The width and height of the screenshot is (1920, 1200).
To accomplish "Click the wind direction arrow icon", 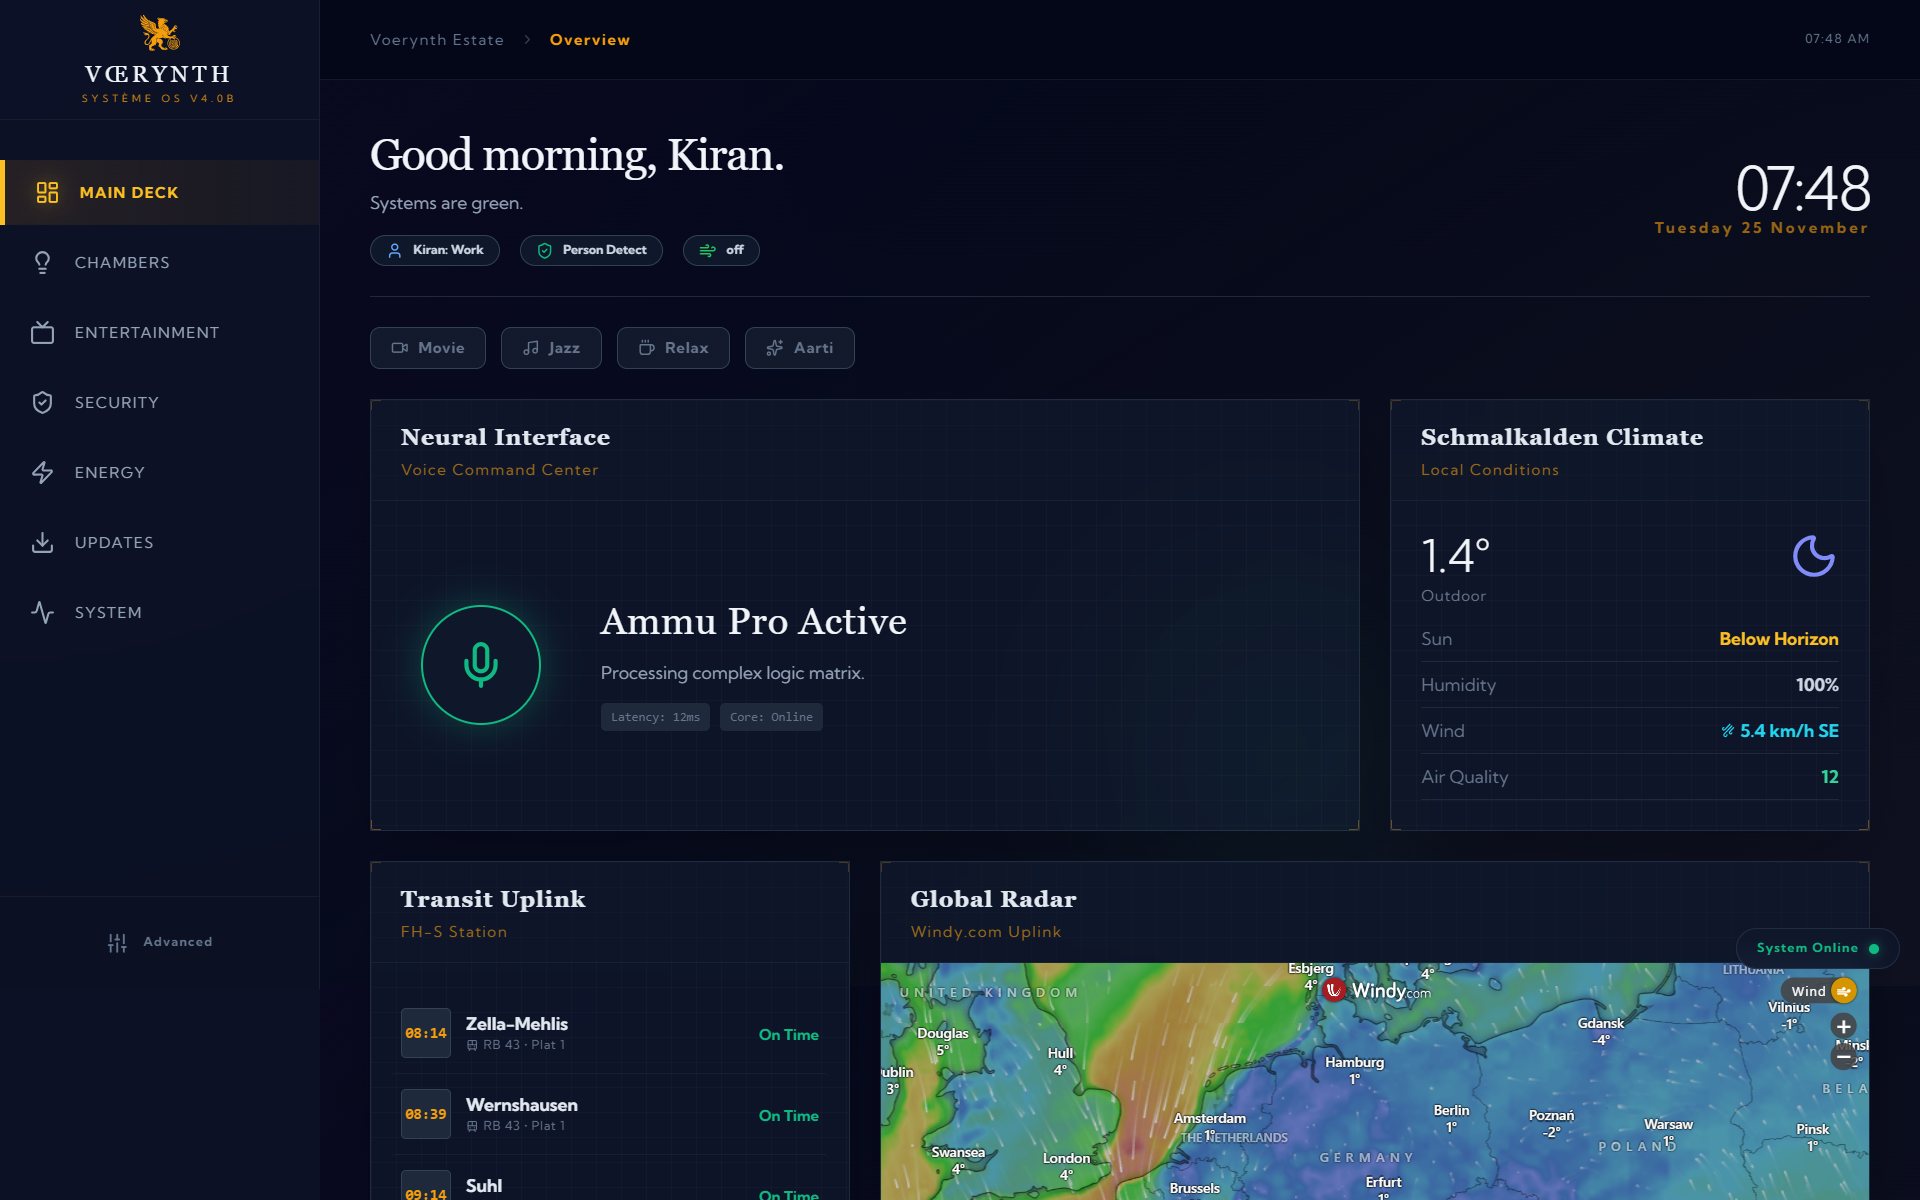I will point(1727,731).
